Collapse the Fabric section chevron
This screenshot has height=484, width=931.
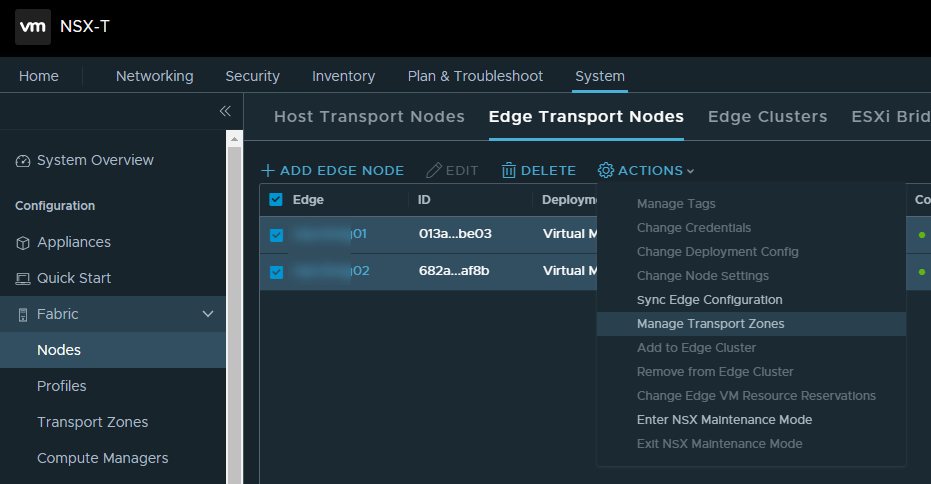(x=208, y=315)
